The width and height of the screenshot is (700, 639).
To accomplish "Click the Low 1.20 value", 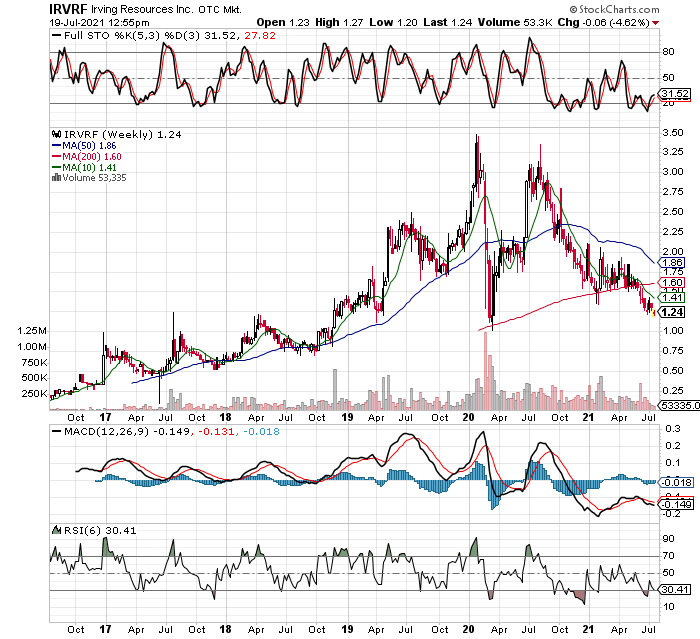I will click(393, 22).
